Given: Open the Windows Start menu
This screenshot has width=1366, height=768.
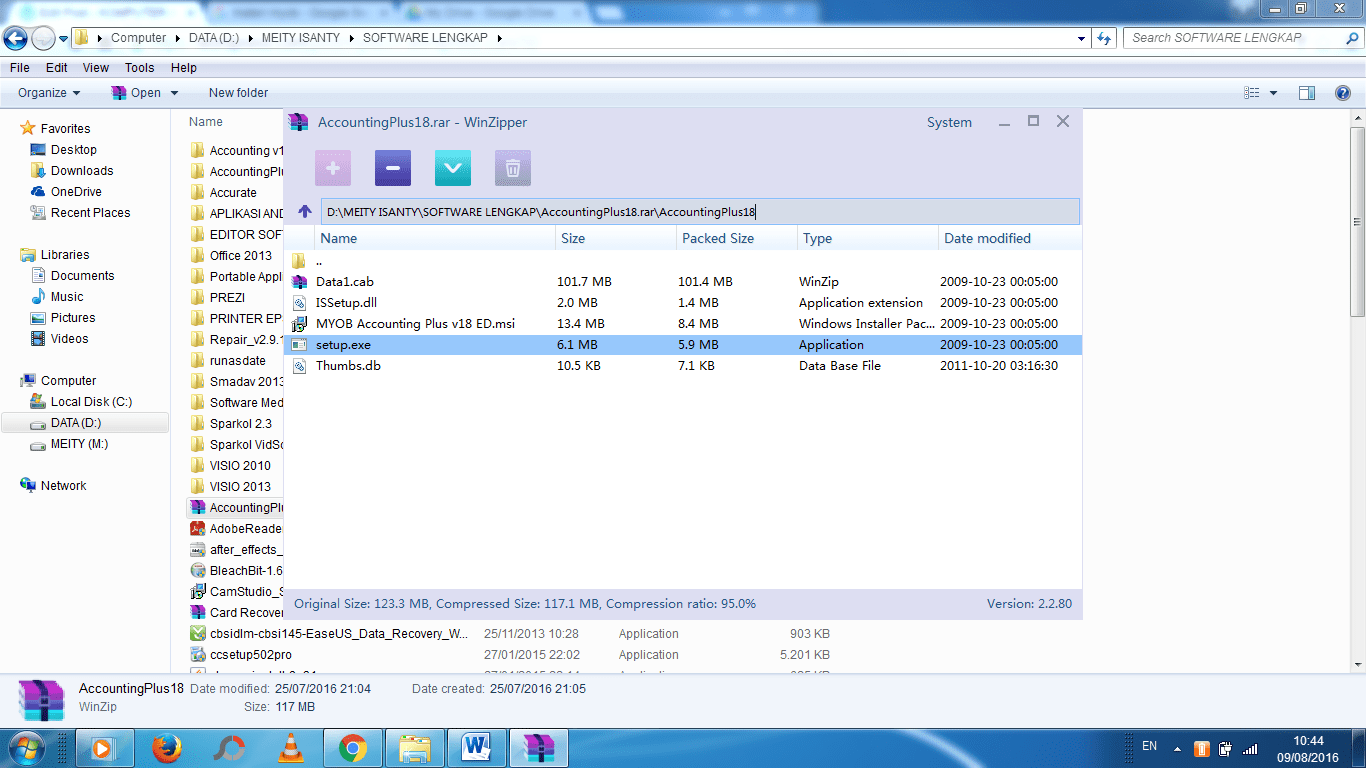Looking at the screenshot, I should pyautogui.click(x=24, y=748).
